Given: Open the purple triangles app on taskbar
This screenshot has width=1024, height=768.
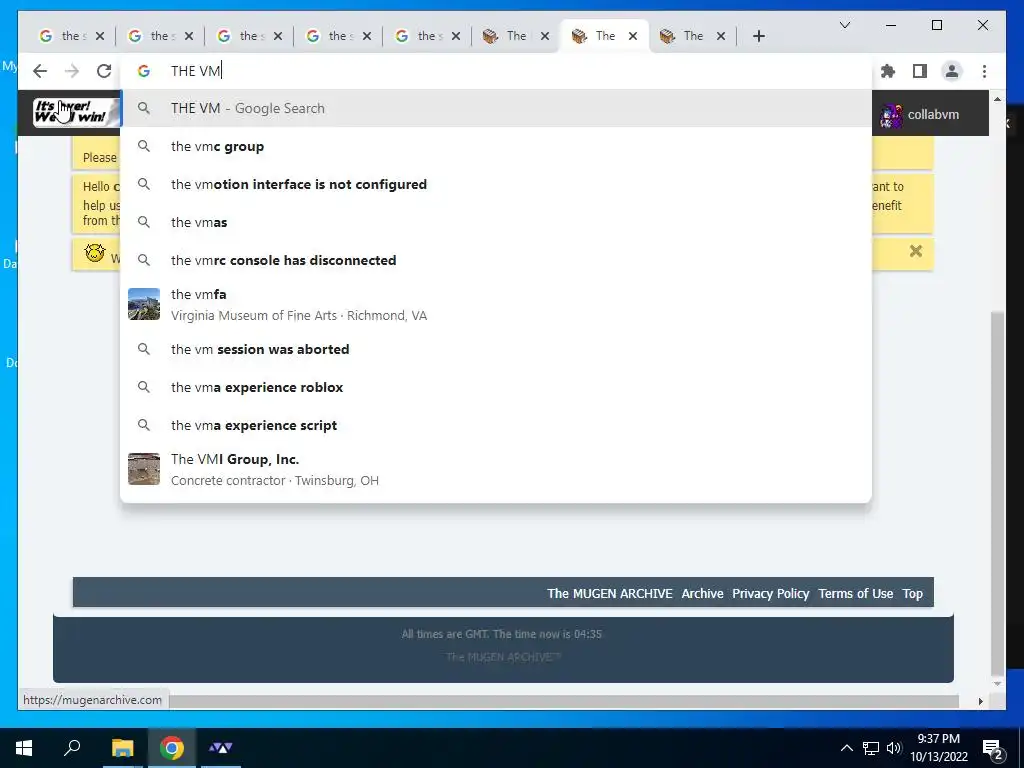Looking at the screenshot, I should point(221,748).
